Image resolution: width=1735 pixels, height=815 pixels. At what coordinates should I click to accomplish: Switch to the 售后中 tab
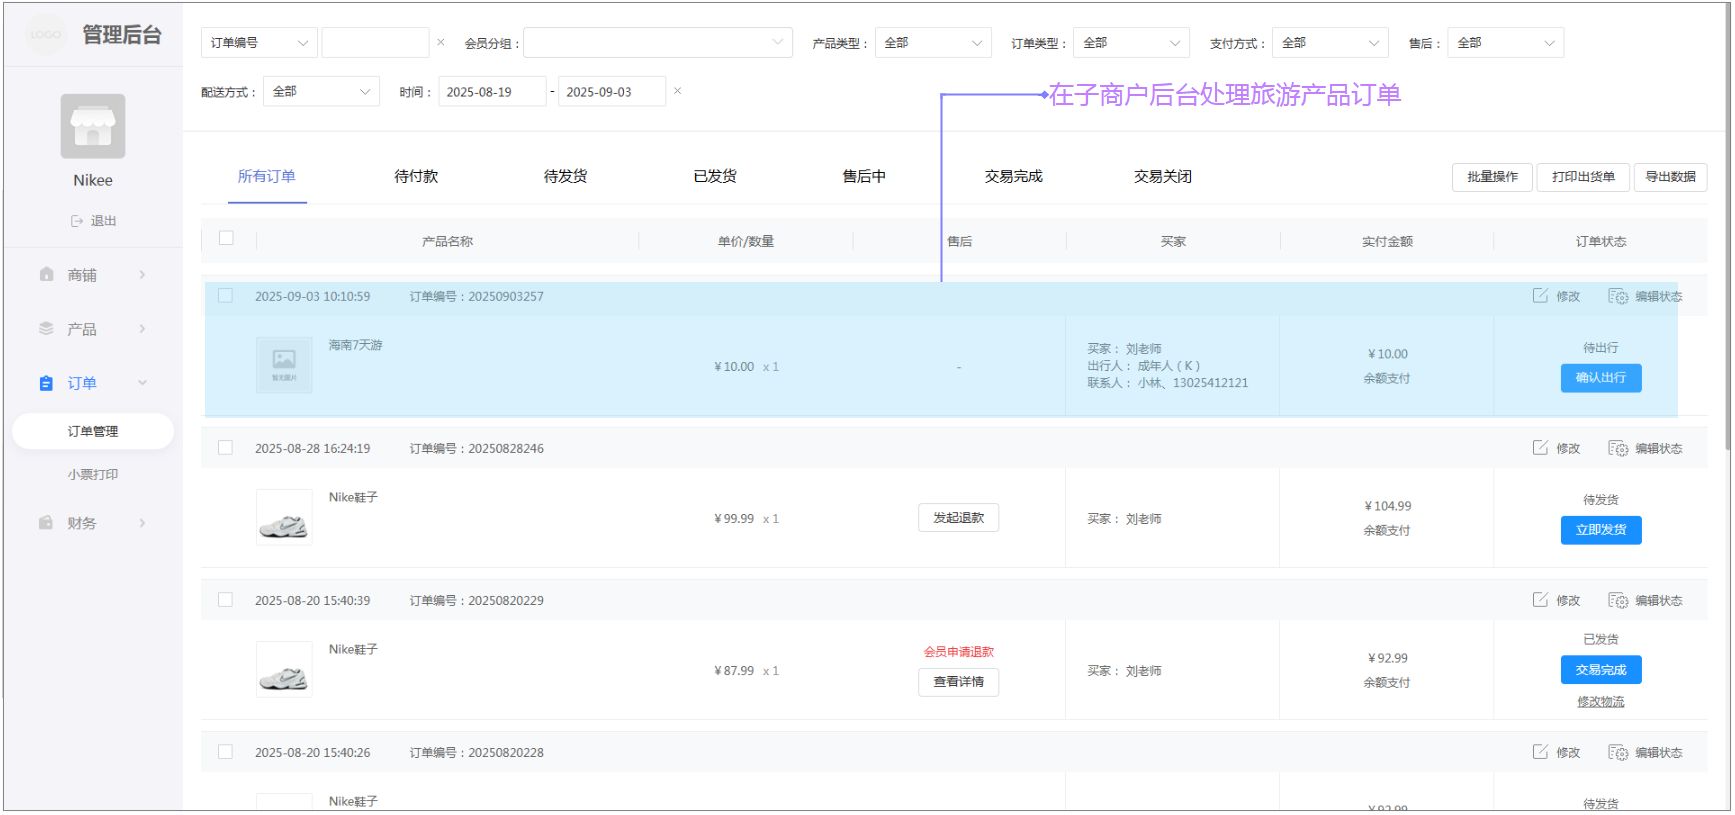[864, 176]
